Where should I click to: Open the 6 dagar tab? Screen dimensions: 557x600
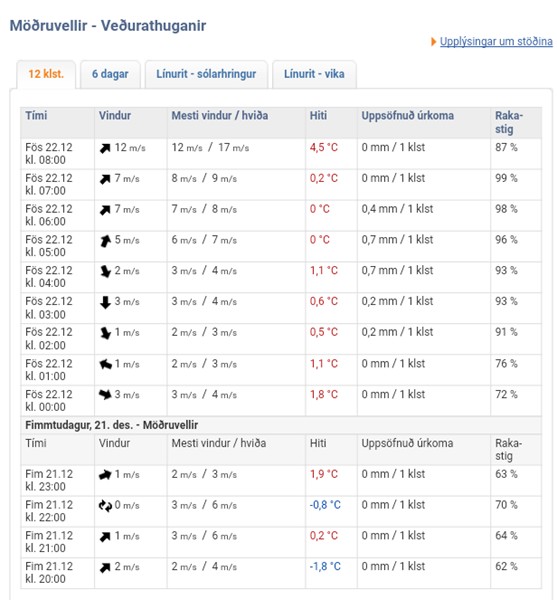(x=110, y=74)
